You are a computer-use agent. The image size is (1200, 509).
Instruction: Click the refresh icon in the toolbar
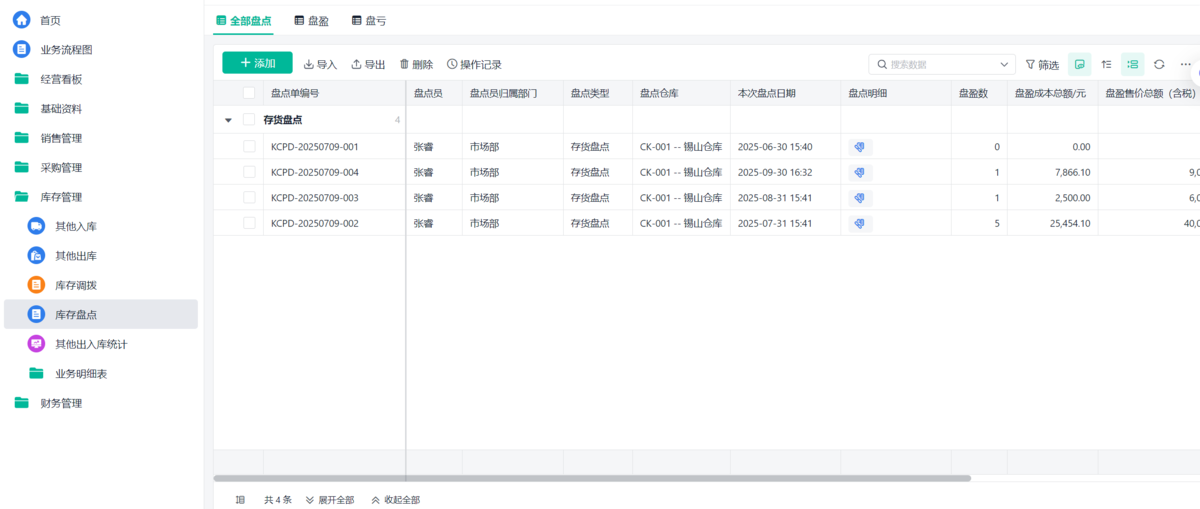[x=1159, y=64]
